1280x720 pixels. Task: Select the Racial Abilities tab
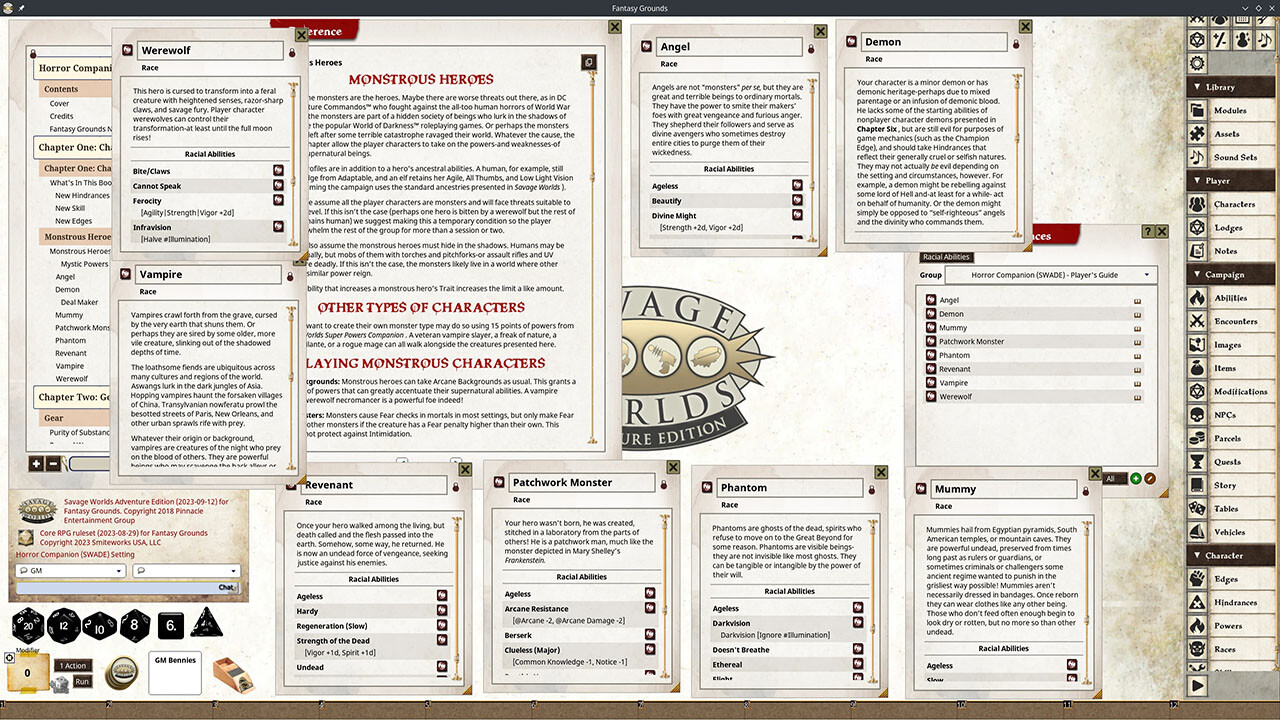[x=946, y=257]
